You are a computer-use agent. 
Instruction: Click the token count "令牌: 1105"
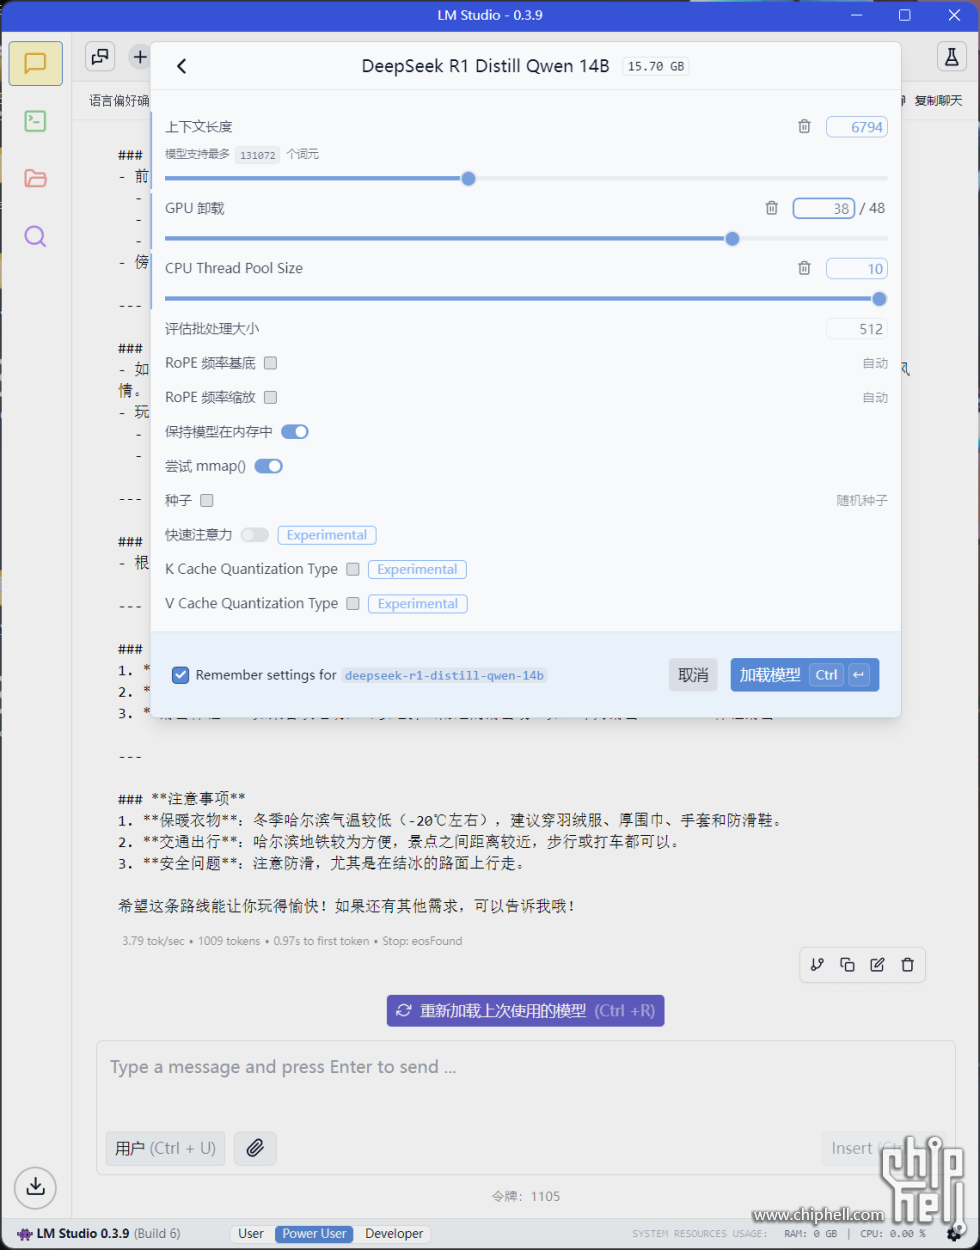pos(526,1196)
